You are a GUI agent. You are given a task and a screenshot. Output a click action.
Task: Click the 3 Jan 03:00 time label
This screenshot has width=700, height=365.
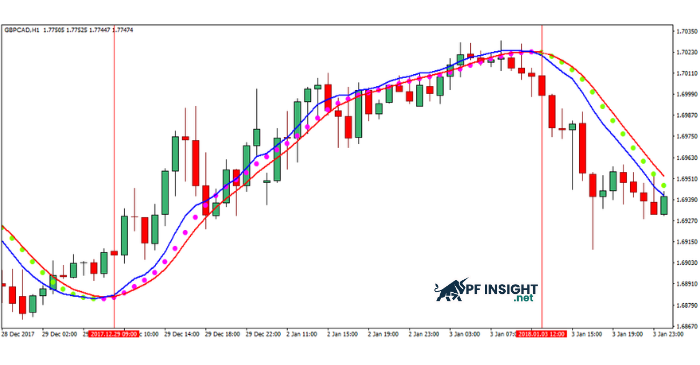pyautogui.click(x=465, y=334)
